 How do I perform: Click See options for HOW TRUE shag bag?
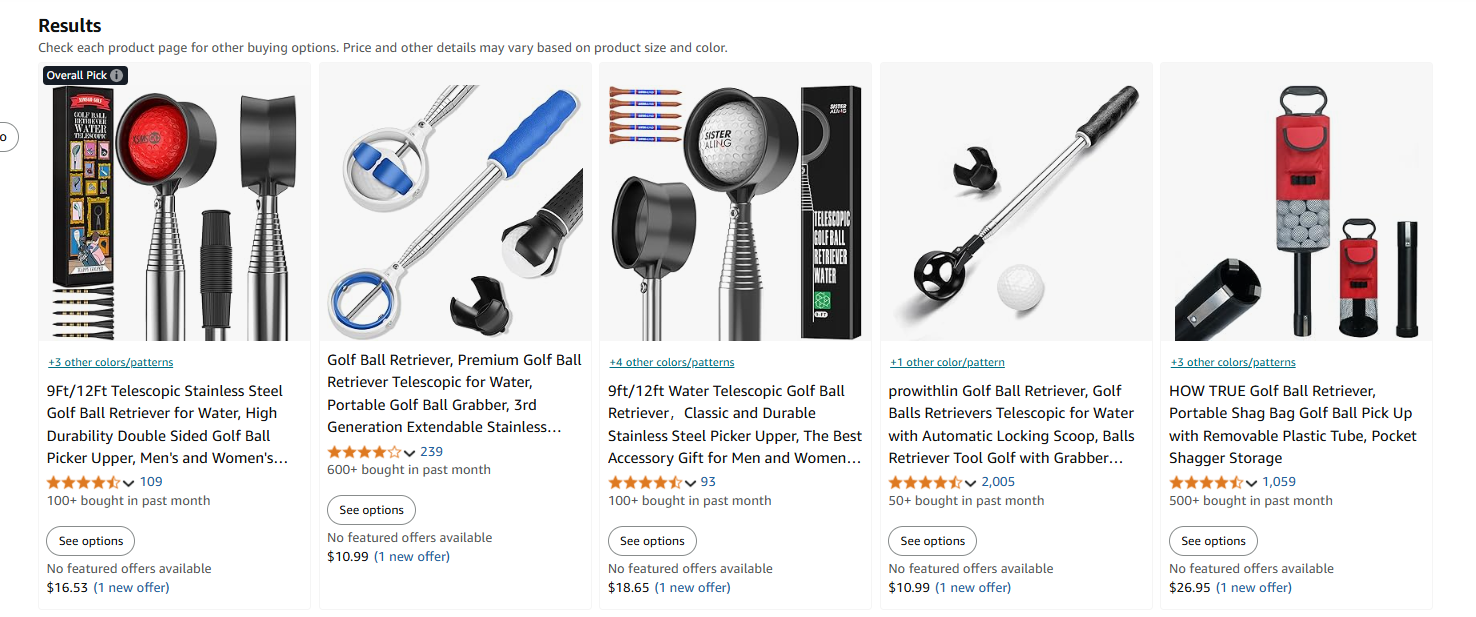coord(1213,541)
